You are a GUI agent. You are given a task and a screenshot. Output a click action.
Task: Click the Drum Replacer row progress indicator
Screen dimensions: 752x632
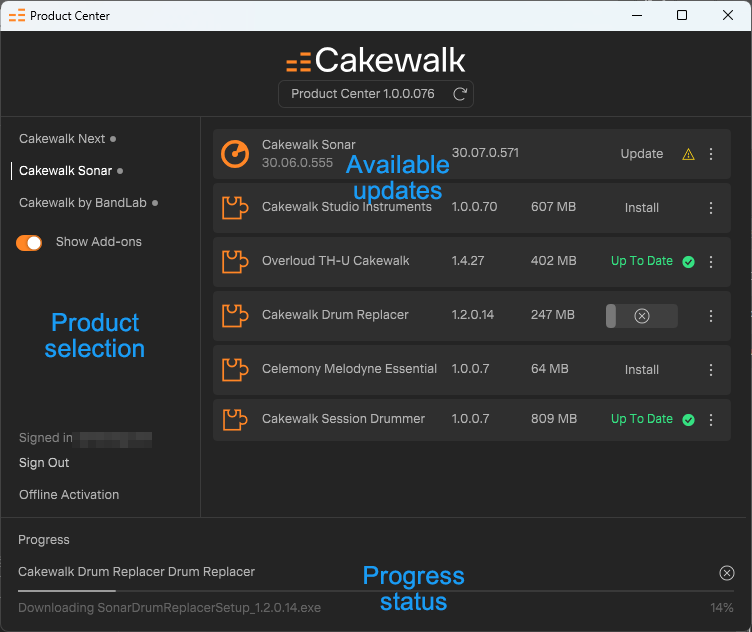pyautogui.click(x=642, y=316)
